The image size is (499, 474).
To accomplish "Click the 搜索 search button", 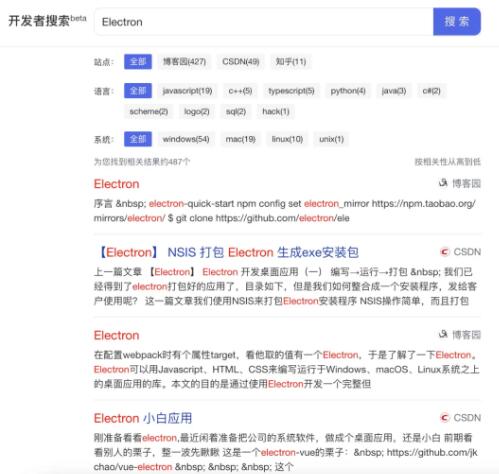I will click(457, 22).
